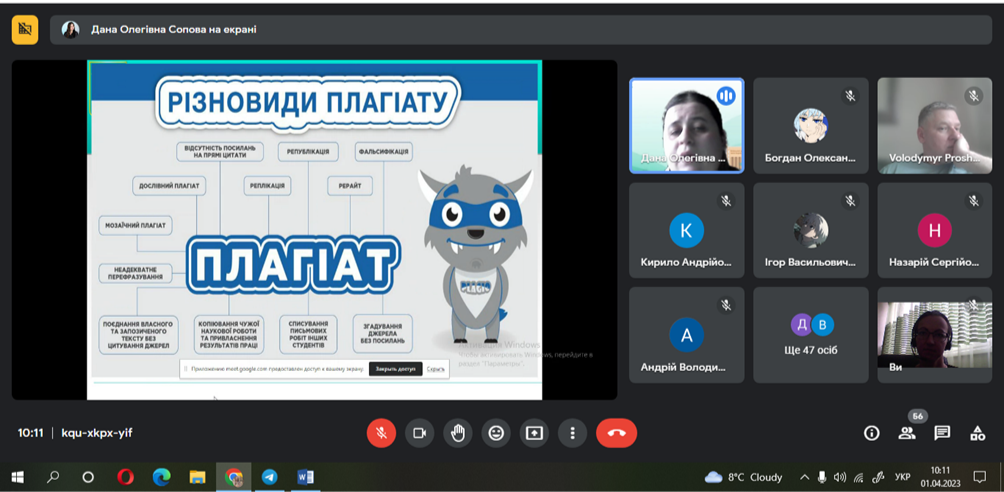Click the speaking indicator on Дана's tile
The width and height of the screenshot is (1004, 492).
[x=725, y=96]
